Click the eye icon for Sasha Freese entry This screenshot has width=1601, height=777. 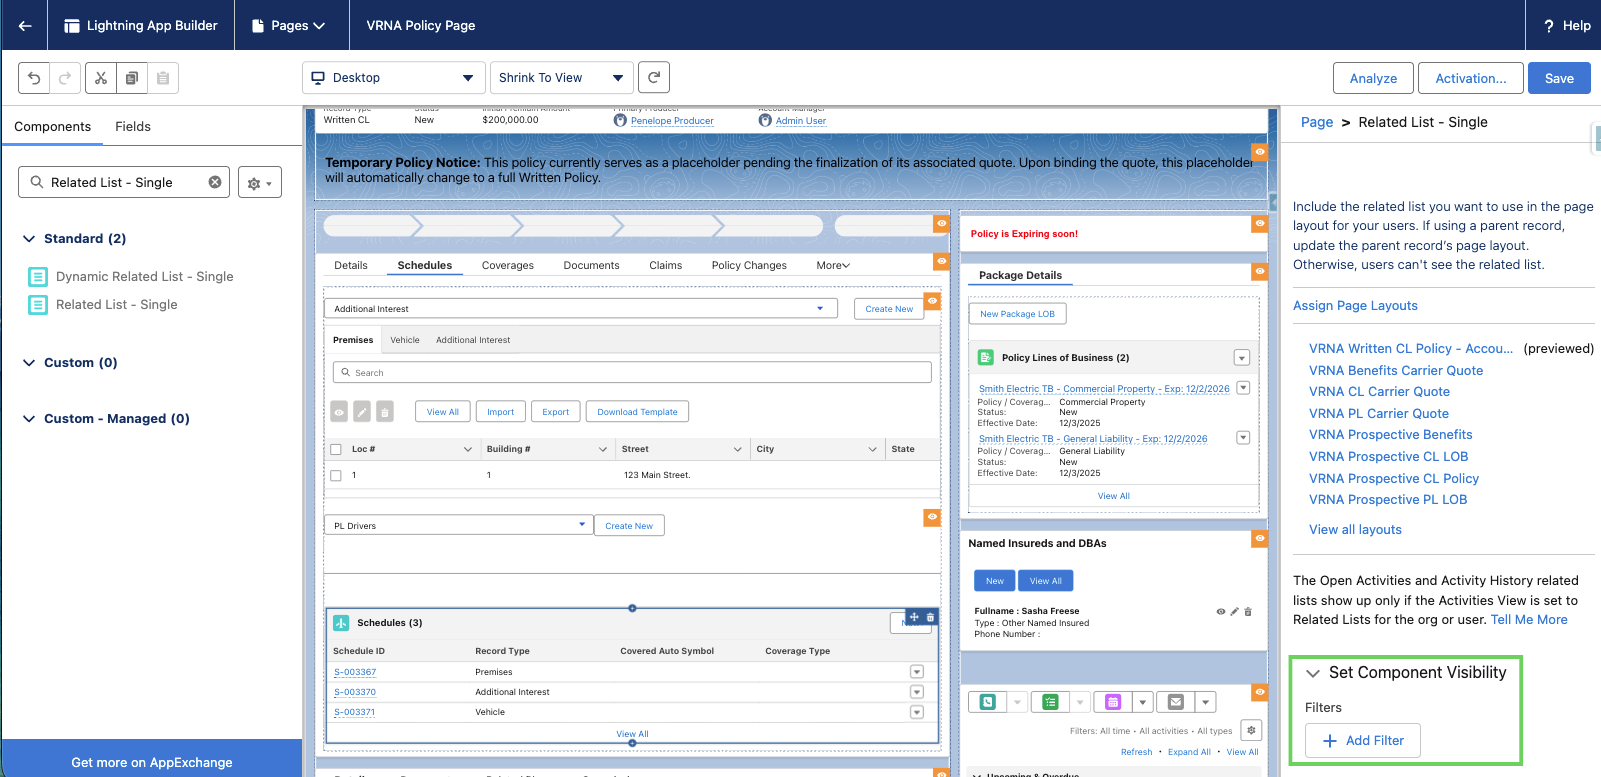coord(1220,611)
